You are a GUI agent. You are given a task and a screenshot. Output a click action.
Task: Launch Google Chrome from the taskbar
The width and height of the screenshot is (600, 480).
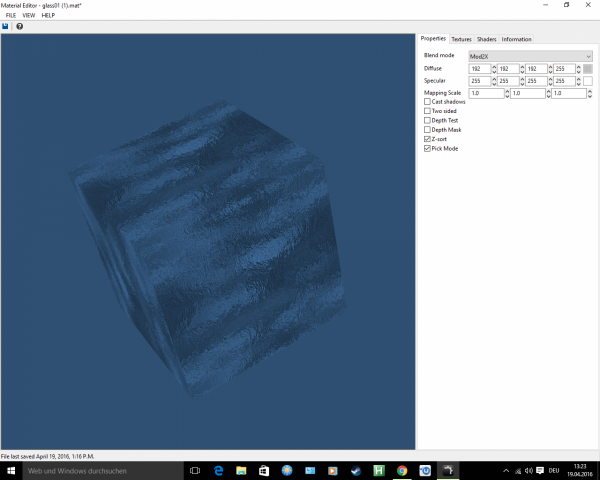pyautogui.click(x=402, y=471)
